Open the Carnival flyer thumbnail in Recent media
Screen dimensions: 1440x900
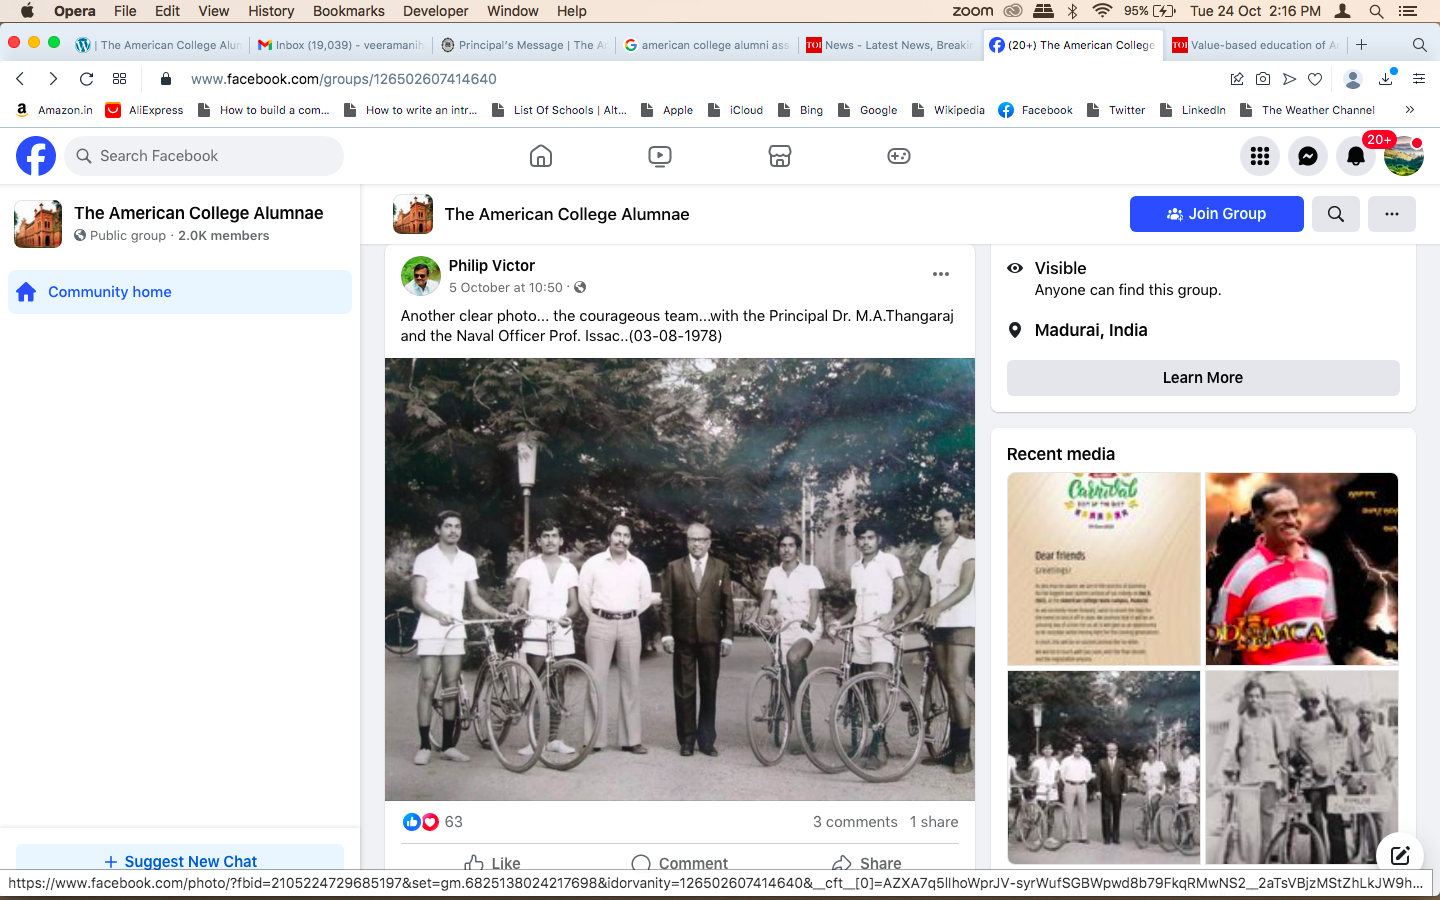(1103, 569)
